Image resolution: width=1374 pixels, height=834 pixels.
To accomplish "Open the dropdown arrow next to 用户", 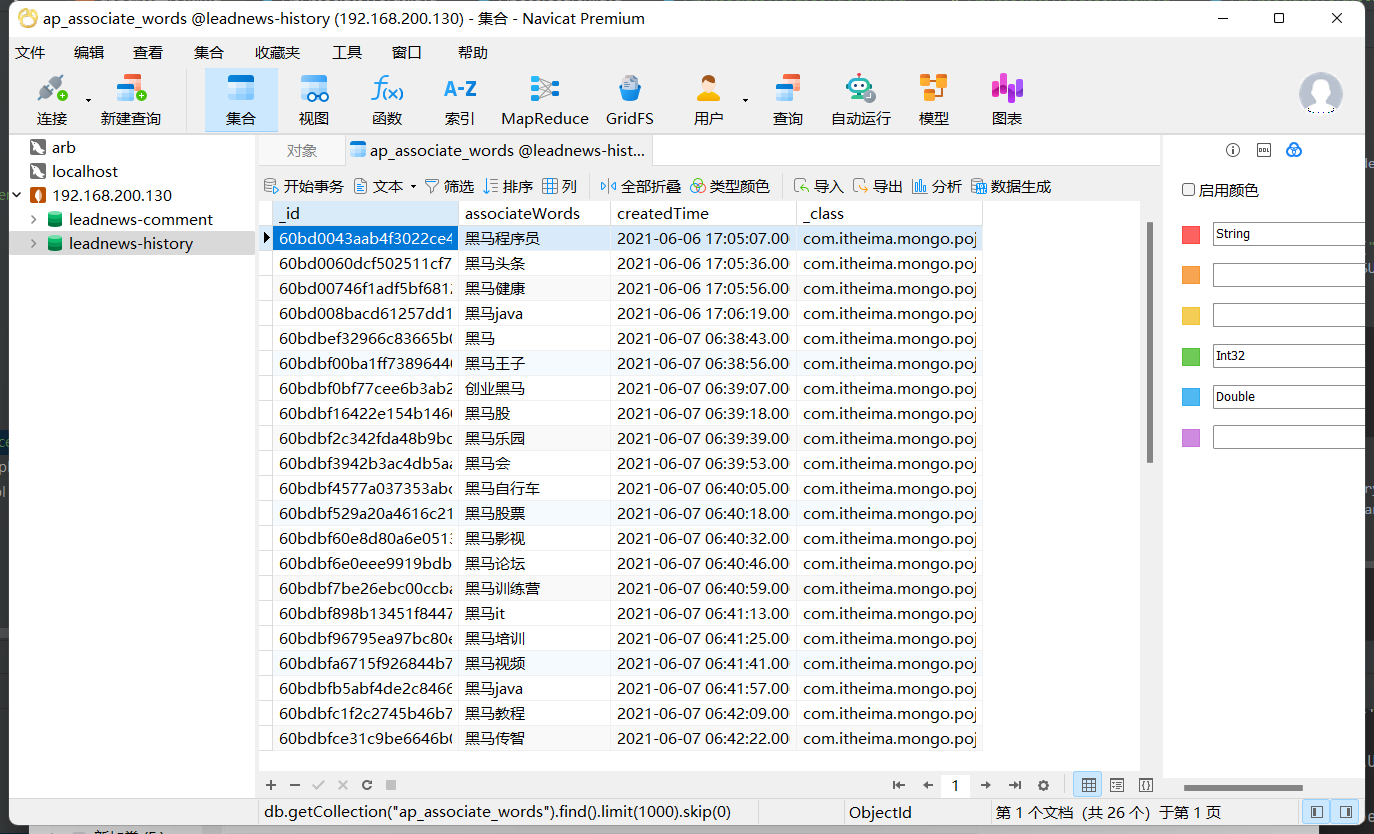I will 745,100.
